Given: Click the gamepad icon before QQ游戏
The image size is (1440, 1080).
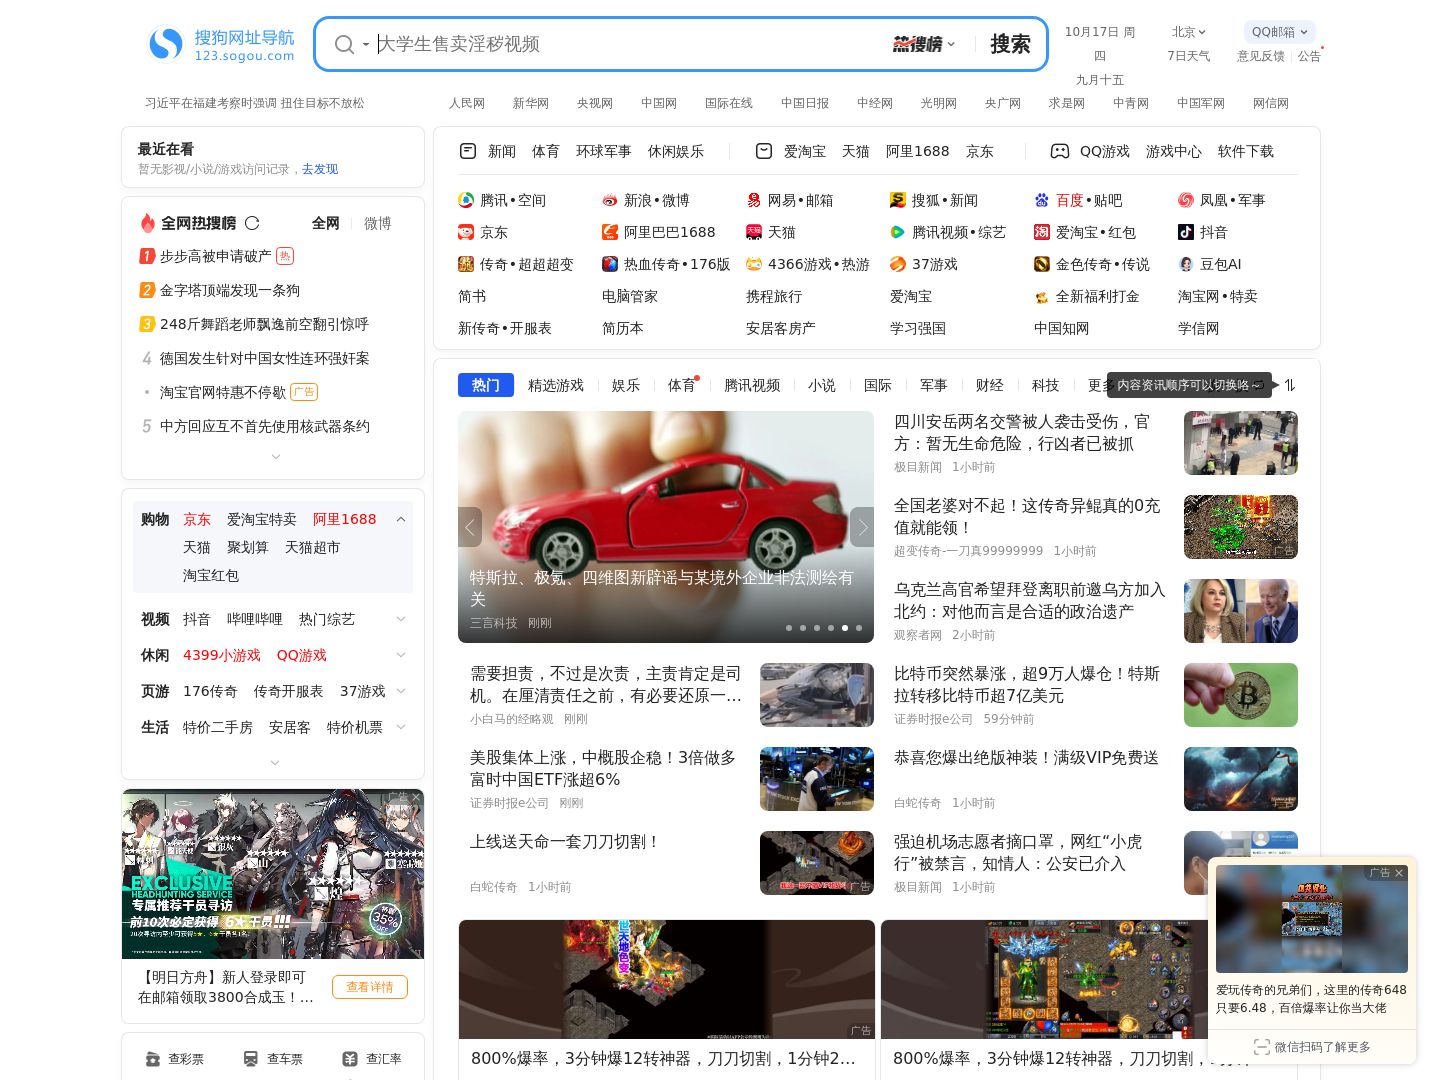Looking at the screenshot, I should point(1060,151).
